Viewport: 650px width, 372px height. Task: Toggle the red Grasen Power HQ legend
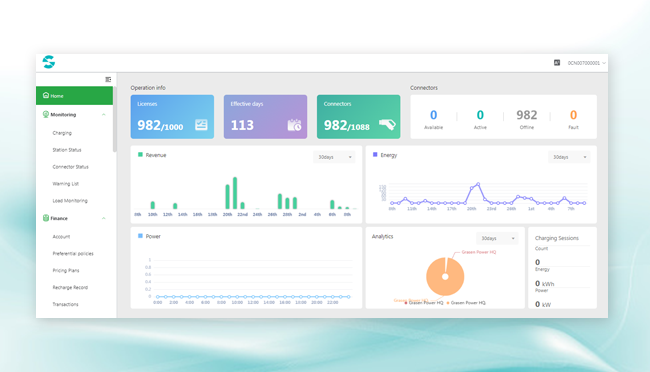point(424,303)
